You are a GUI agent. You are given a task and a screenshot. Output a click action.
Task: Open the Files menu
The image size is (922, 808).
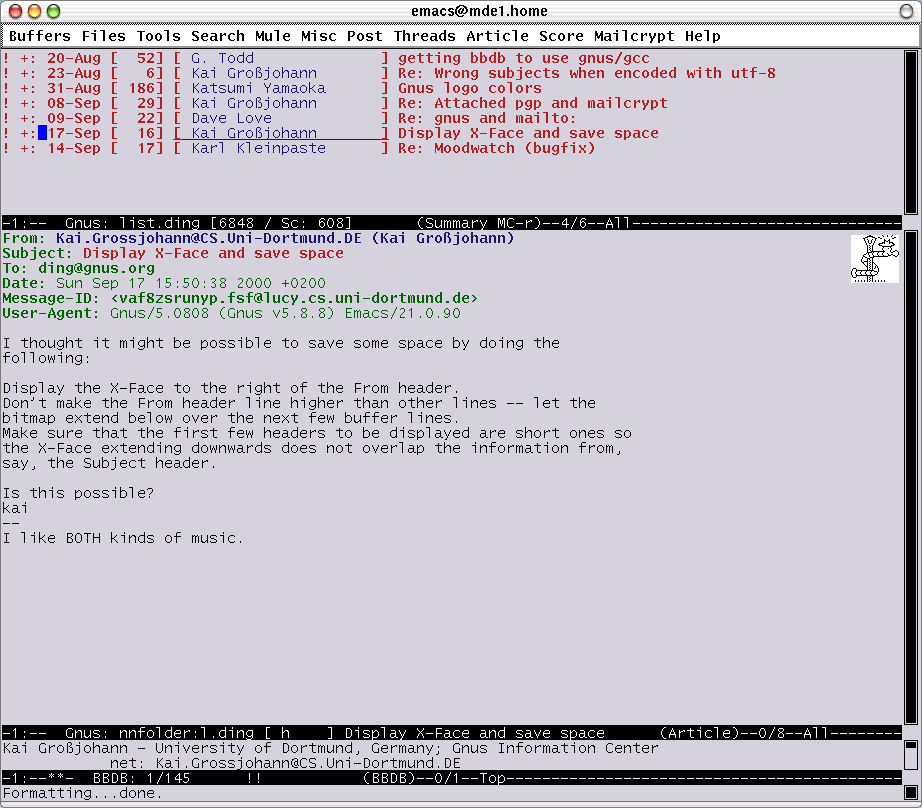pos(103,36)
